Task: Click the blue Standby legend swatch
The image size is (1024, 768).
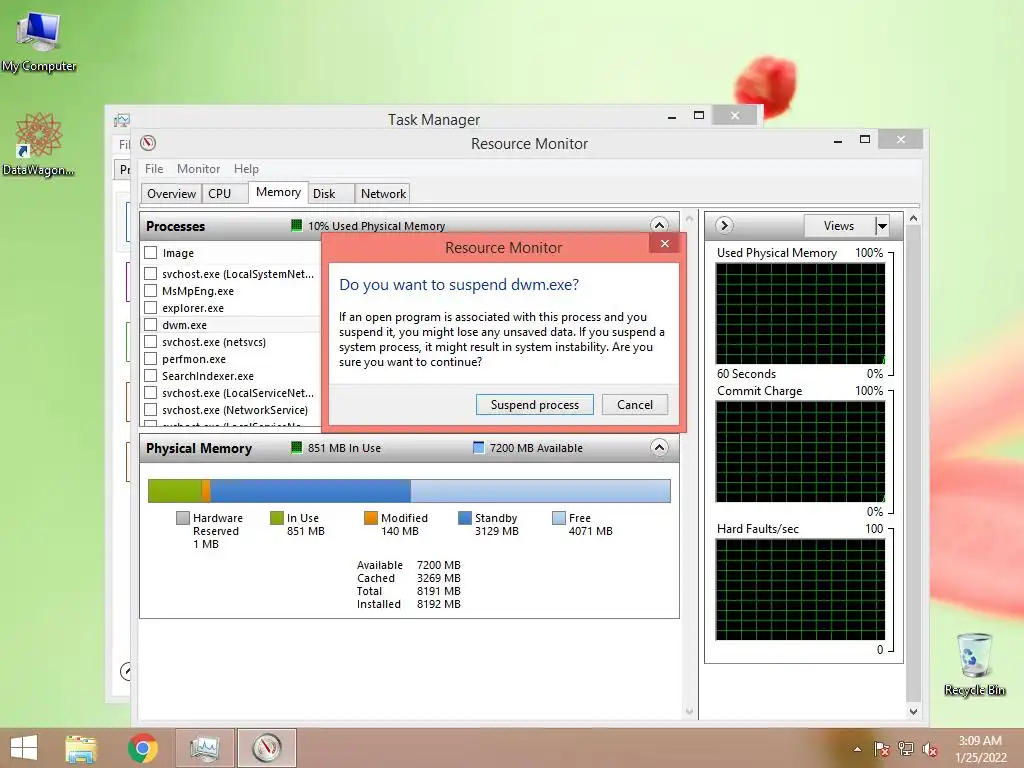Action: pos(465,518)
